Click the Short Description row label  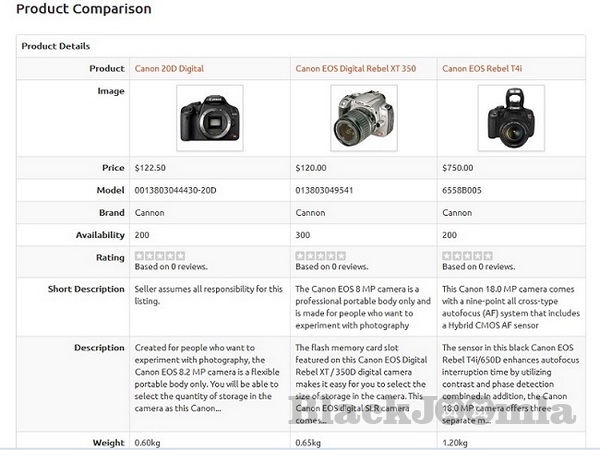tap(86, 289)
